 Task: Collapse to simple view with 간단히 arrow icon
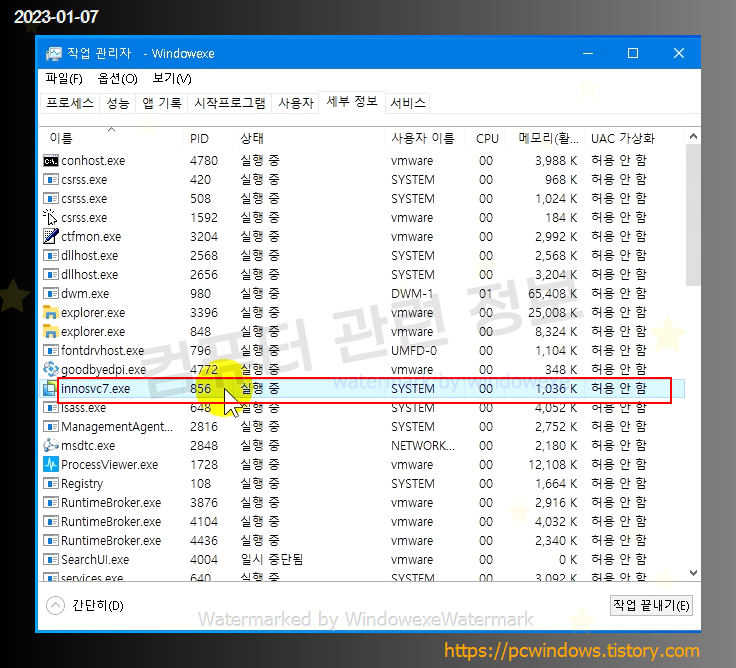click(55, 605)
